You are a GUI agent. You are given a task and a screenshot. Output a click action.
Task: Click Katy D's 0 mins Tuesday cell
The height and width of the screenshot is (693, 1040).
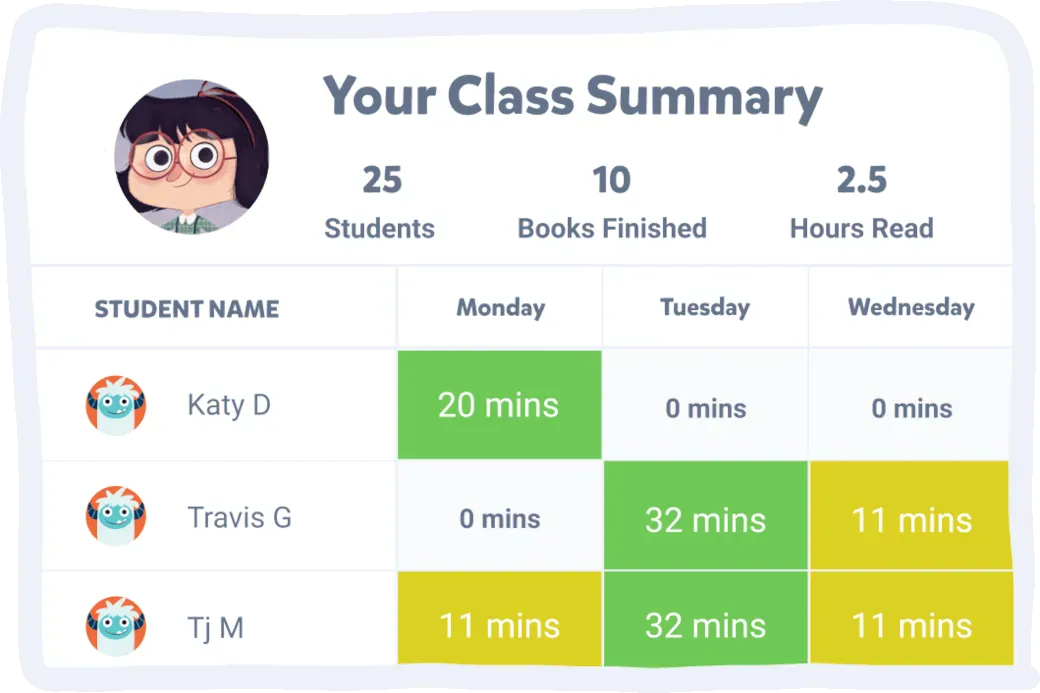[705, 408]
